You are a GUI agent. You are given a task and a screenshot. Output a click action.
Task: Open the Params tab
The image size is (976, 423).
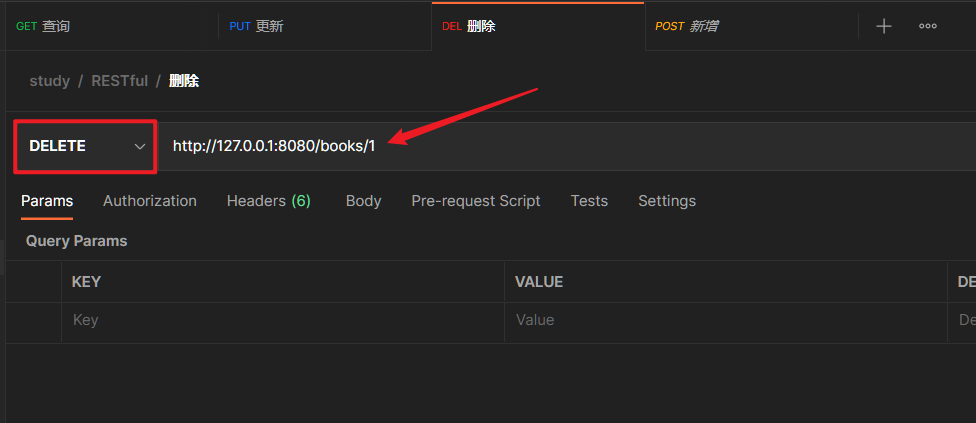click(x=47, y=201)
